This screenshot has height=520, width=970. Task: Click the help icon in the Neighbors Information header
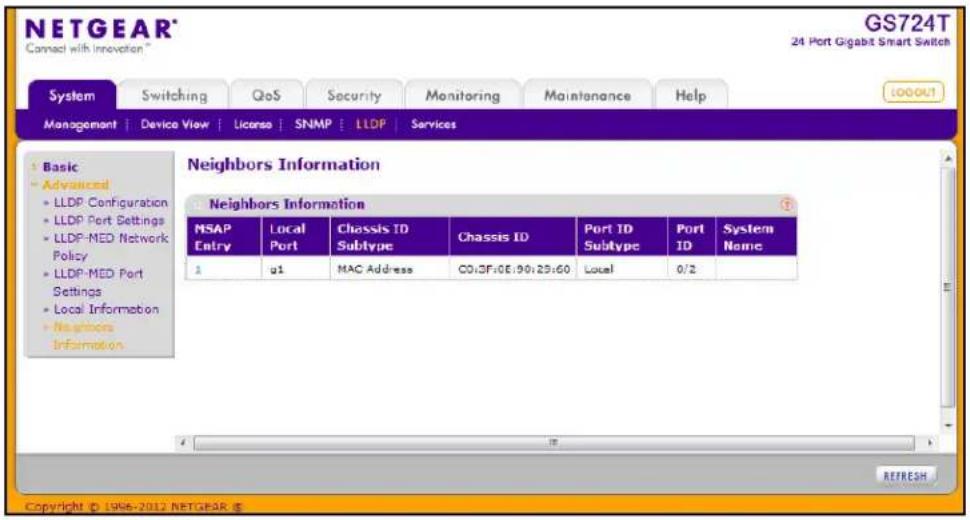786,204
